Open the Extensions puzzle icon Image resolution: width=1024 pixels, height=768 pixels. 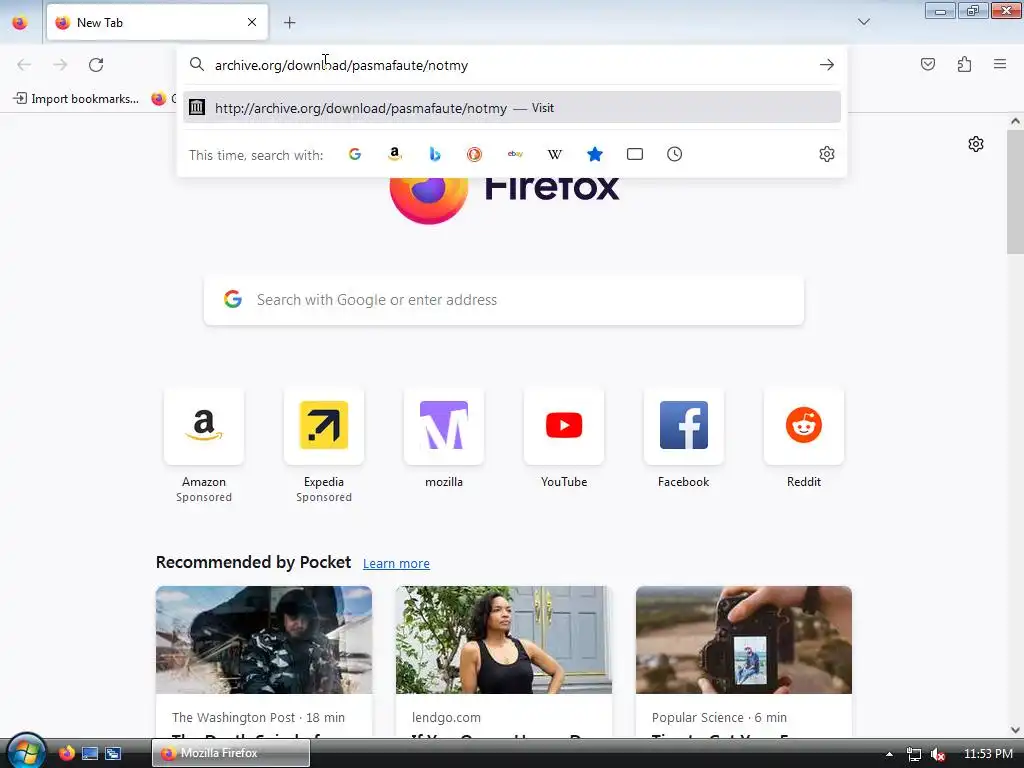click(964, 64)
